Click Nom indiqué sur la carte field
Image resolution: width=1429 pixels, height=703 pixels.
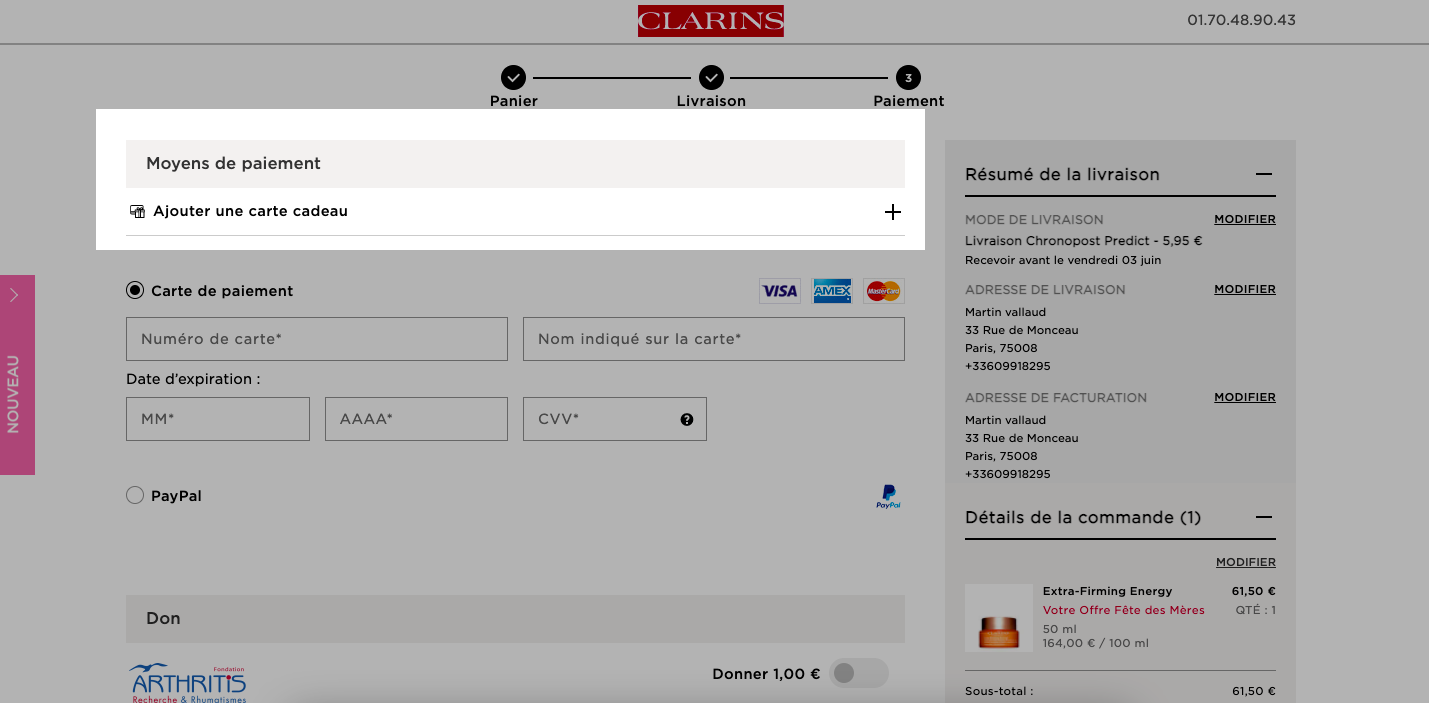(714, 339)
